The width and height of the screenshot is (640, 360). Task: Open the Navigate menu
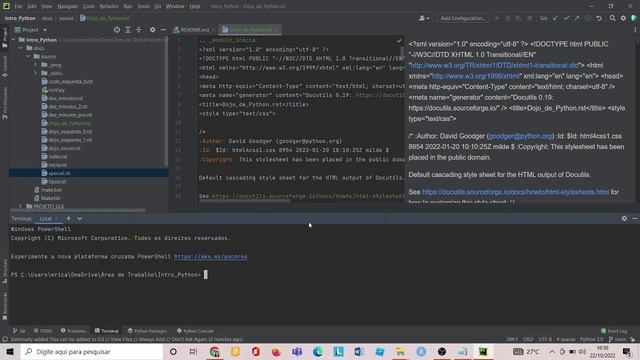(67, 6)
